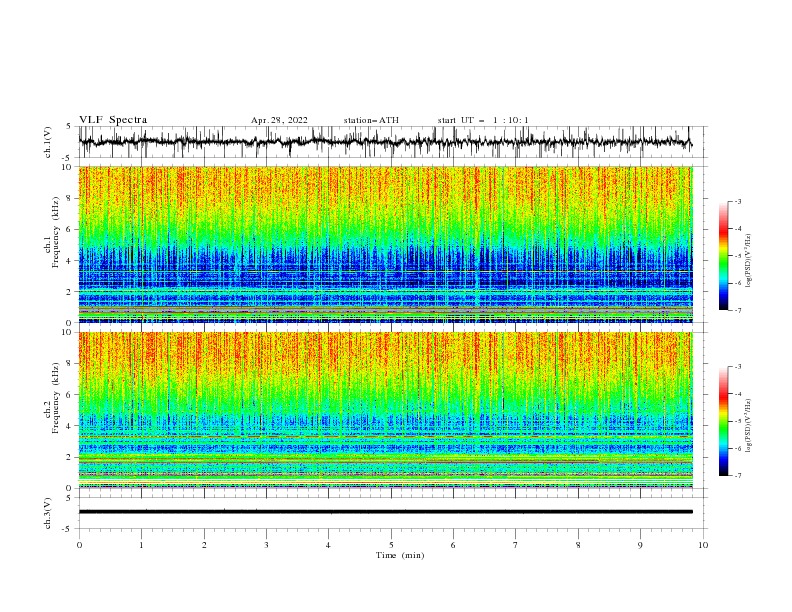Screen dimensions: 792x612
Task: Click the "-5" tick on ch.3(V) waveform axis
Action: click(67, 529)
